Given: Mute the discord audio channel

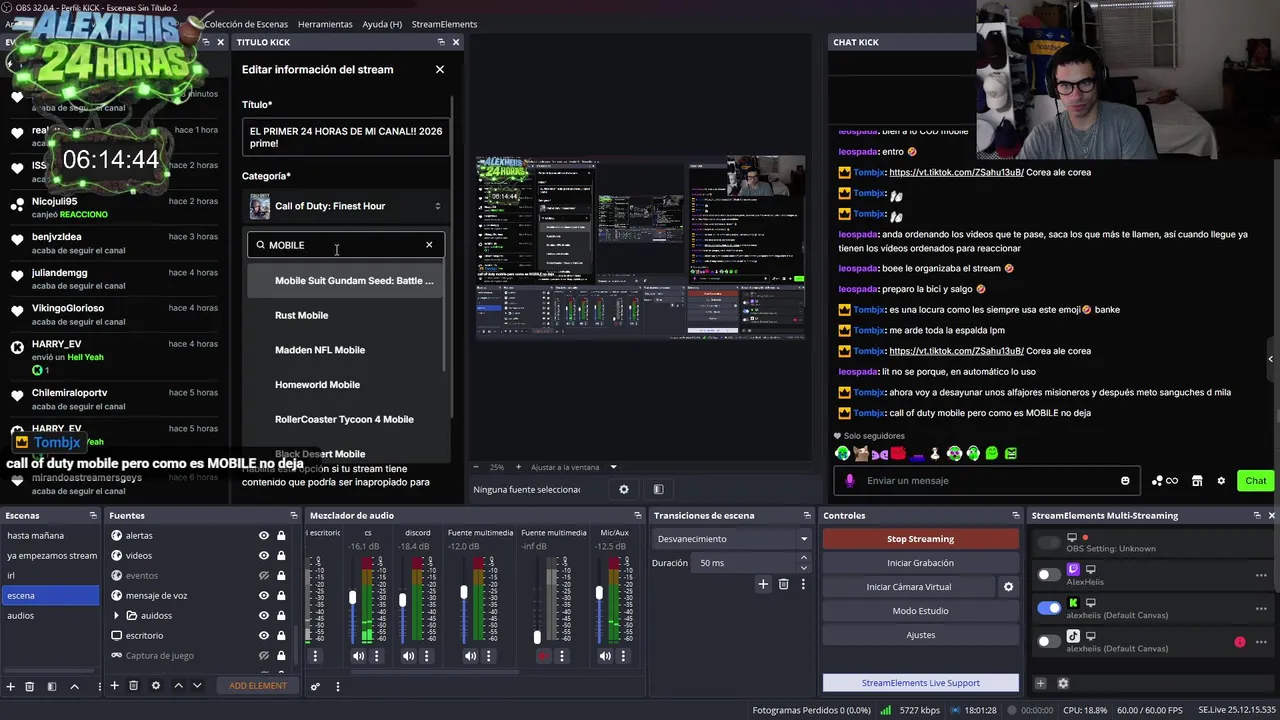Looking at the screenshot, I should [408, 656].
